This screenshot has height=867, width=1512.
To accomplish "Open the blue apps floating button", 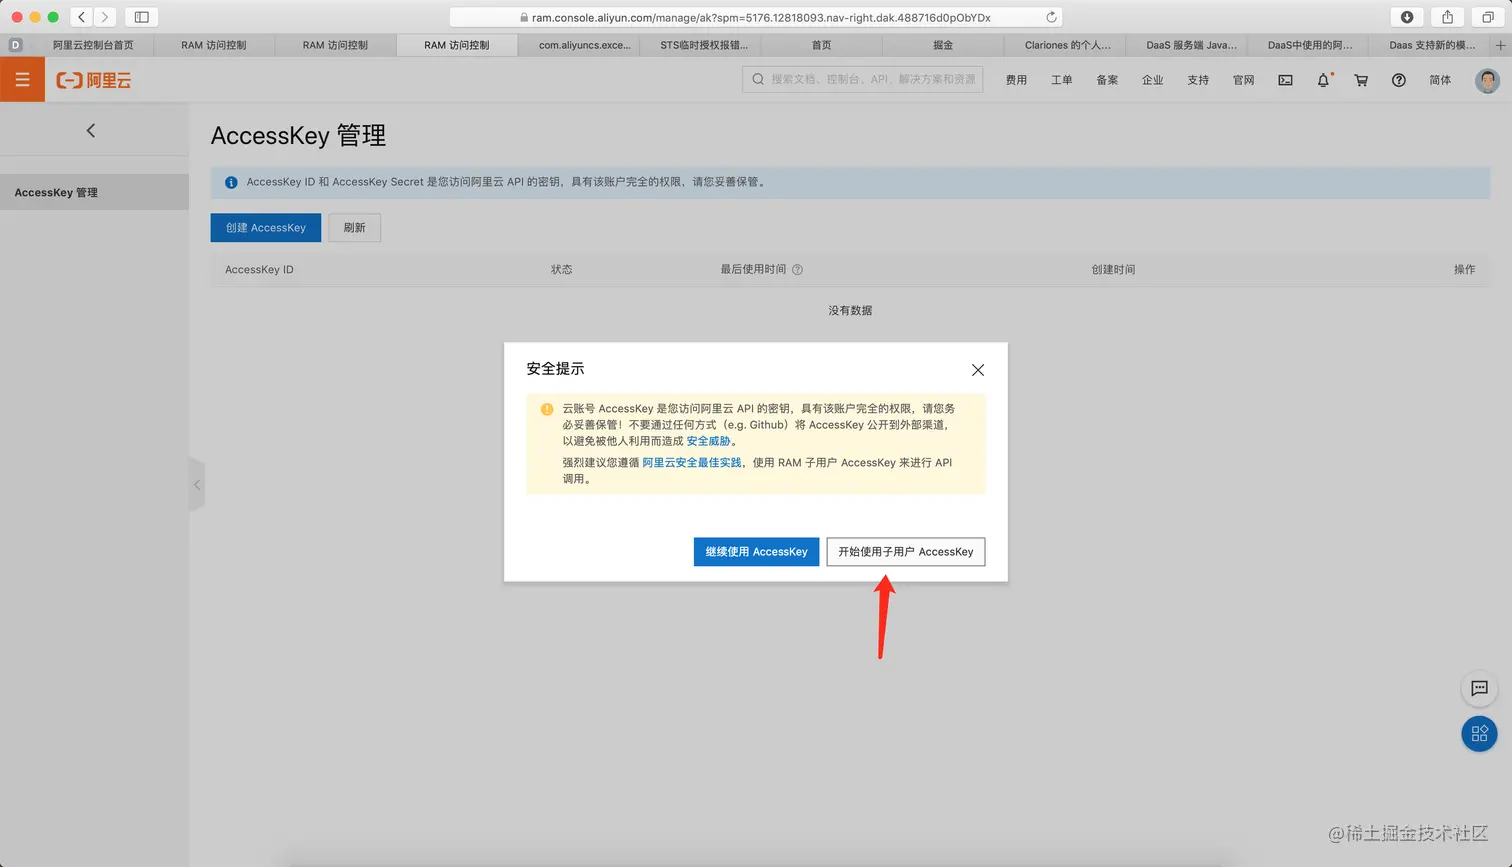I will (x=1479, y=733).
